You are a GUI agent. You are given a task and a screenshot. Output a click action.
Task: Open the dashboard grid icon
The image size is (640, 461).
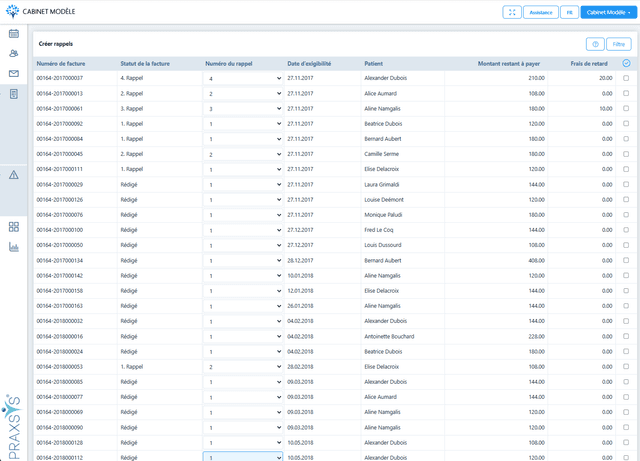(14, 227)
